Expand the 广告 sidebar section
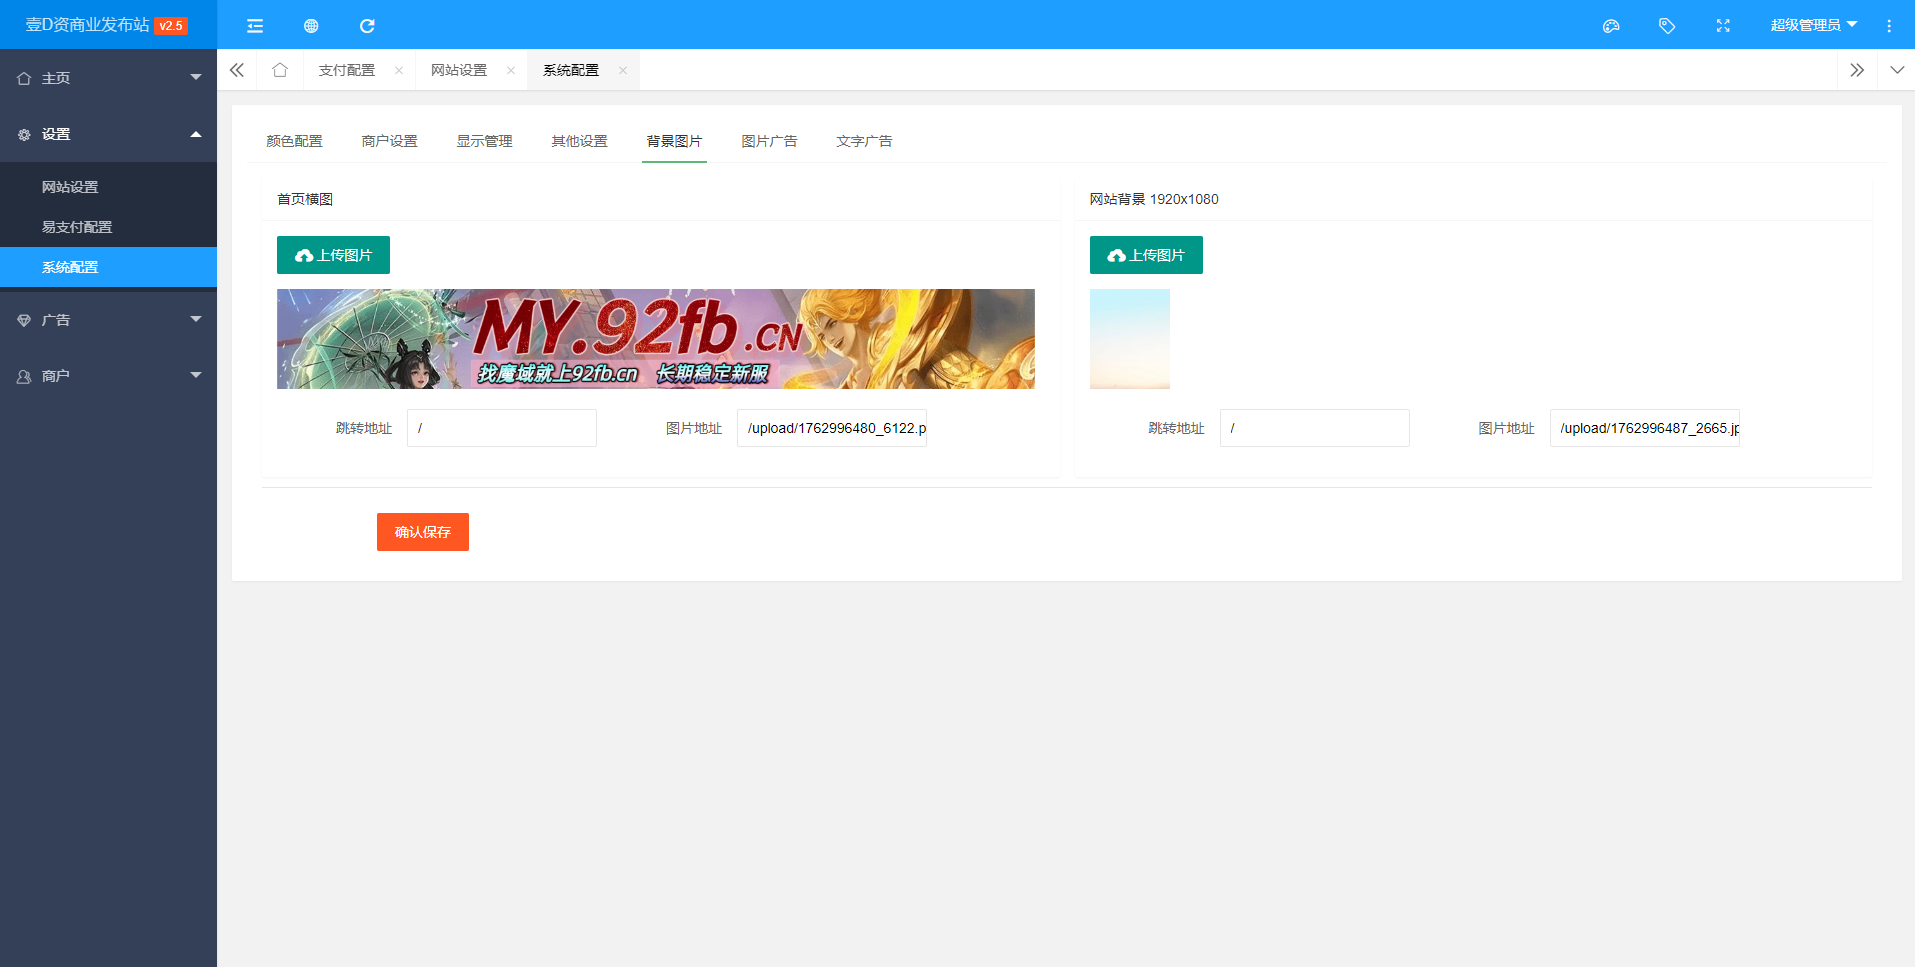The width and height of the screenshot is (1915, 967). click(x=108, y=319)
